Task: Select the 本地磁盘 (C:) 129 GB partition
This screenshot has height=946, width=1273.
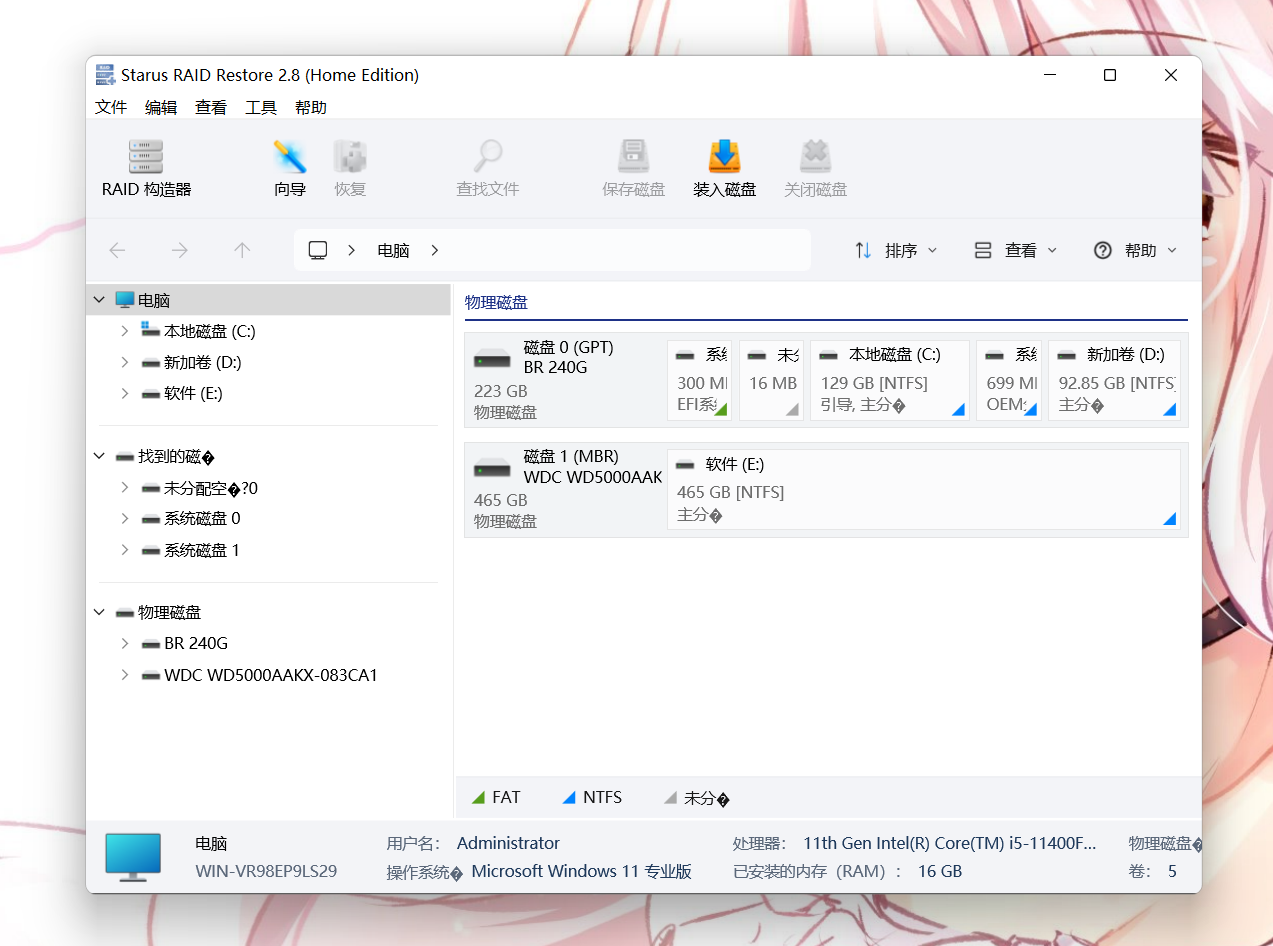Action: click(x=890, y=380)
